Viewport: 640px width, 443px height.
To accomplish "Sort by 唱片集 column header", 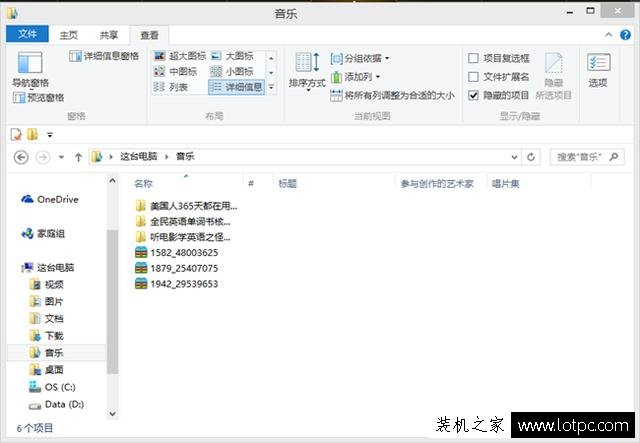I will [x=505, y=184].
